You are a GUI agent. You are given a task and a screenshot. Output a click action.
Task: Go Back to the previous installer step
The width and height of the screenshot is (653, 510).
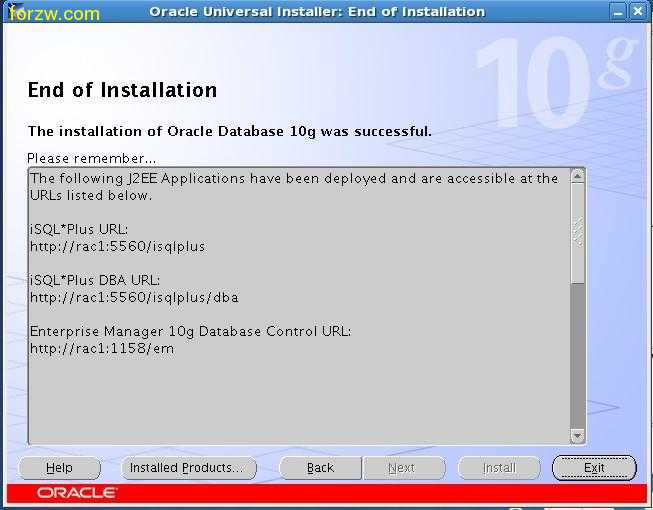coord(320,467)
